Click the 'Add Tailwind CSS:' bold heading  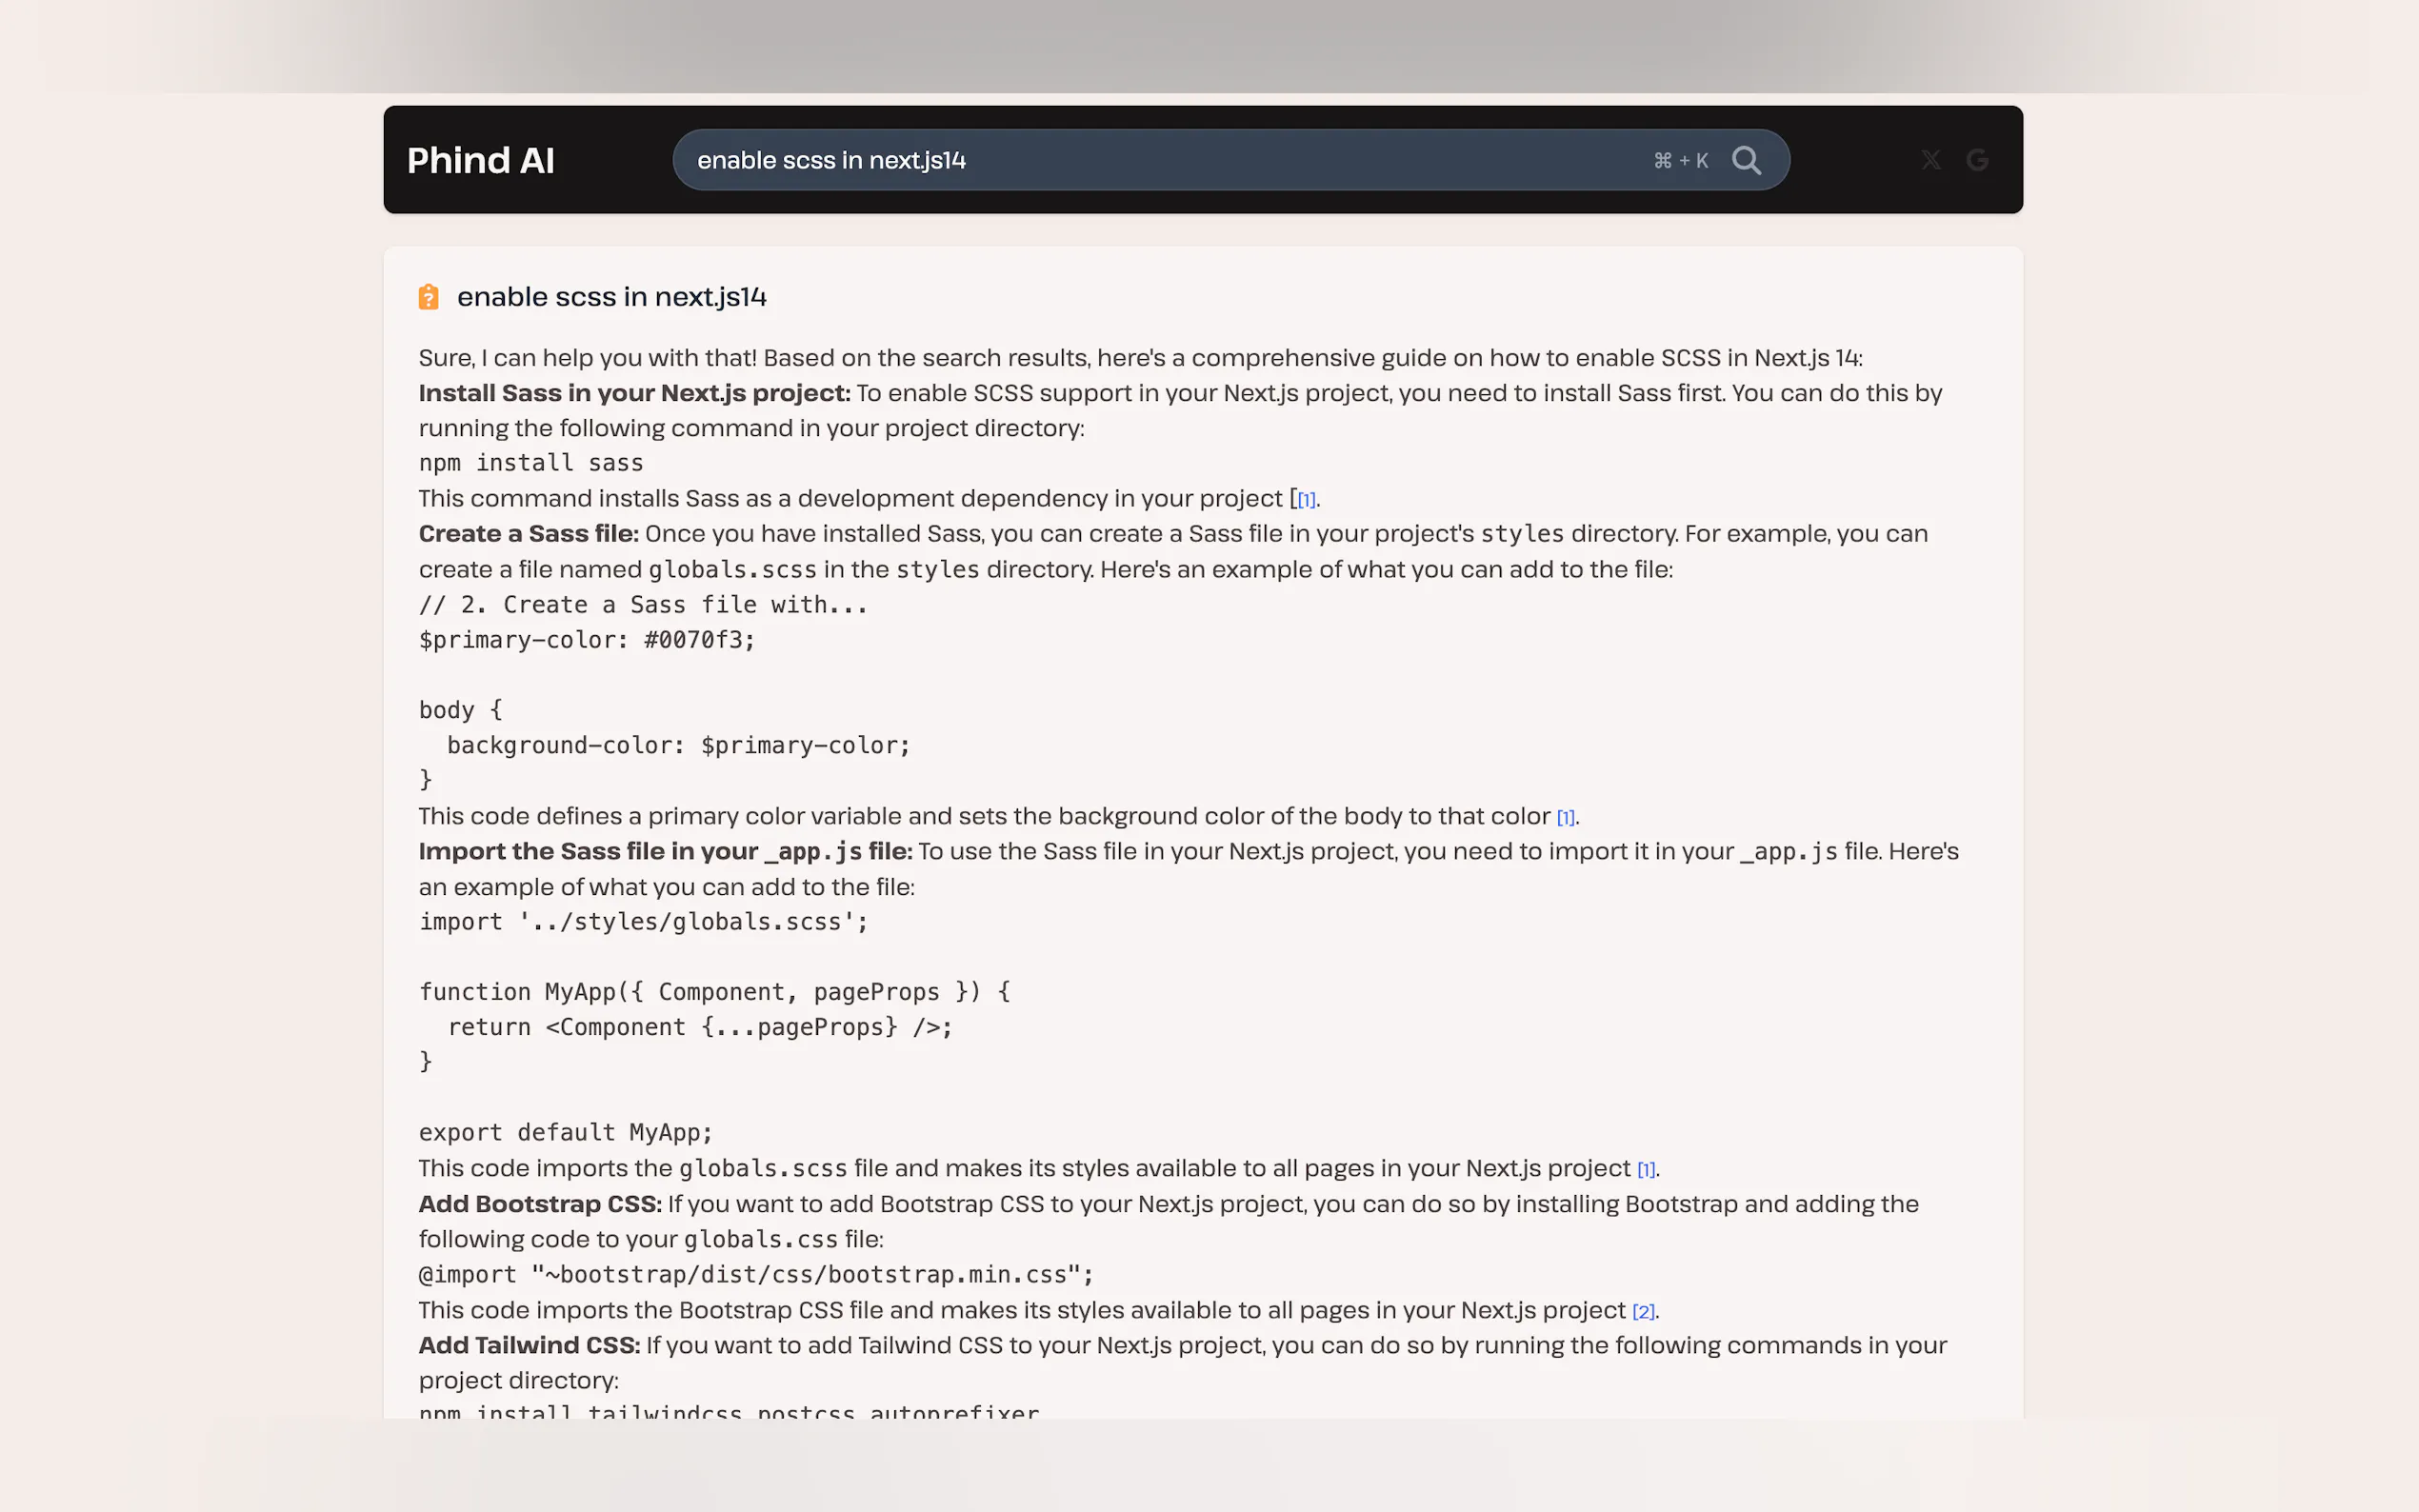click(528, 1345)
